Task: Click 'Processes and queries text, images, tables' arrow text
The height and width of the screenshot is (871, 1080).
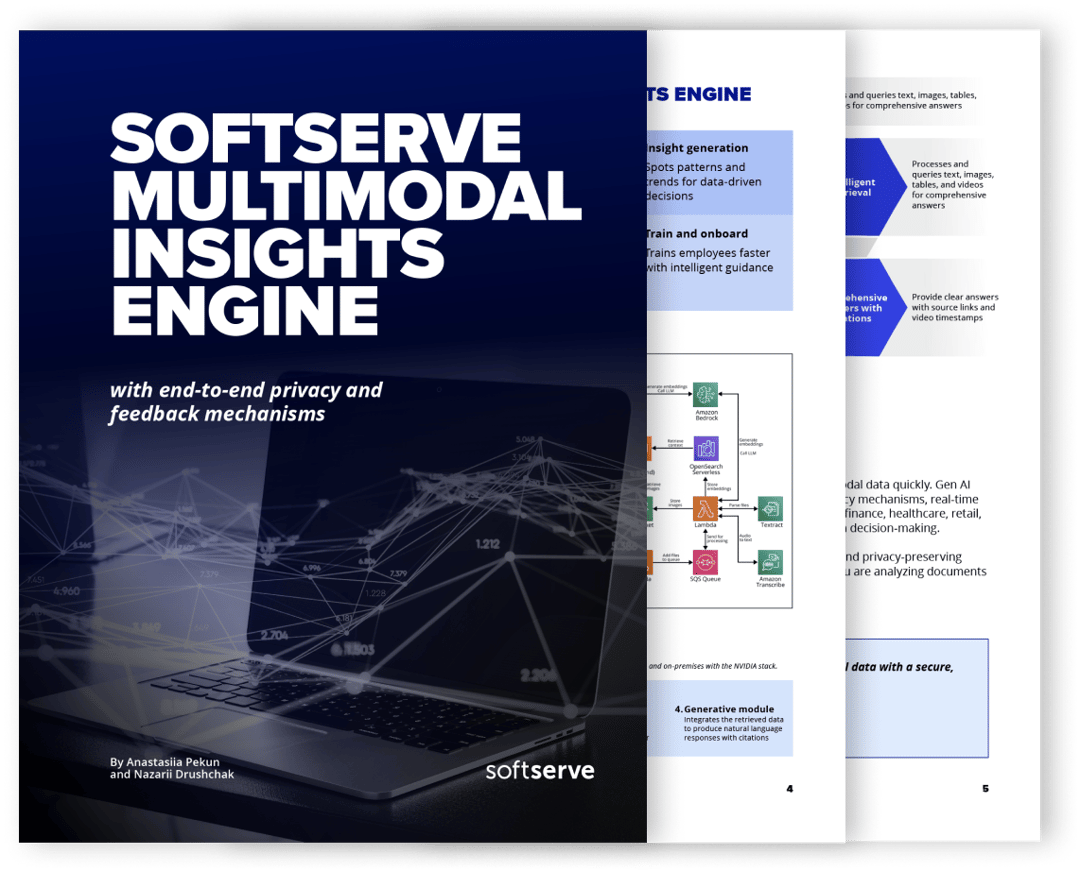Action: click(x=953, y=185)
